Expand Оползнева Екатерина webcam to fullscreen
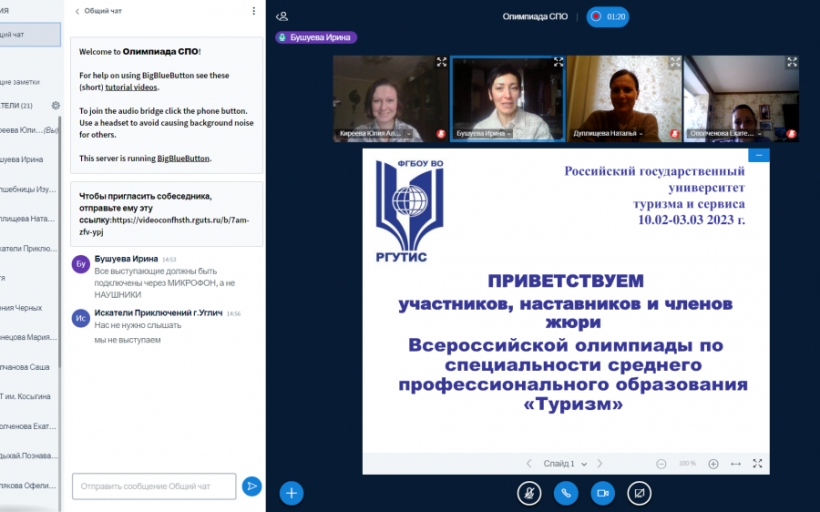Image resolution: width=820 pixels, height=512 pixels. (792, 62)
